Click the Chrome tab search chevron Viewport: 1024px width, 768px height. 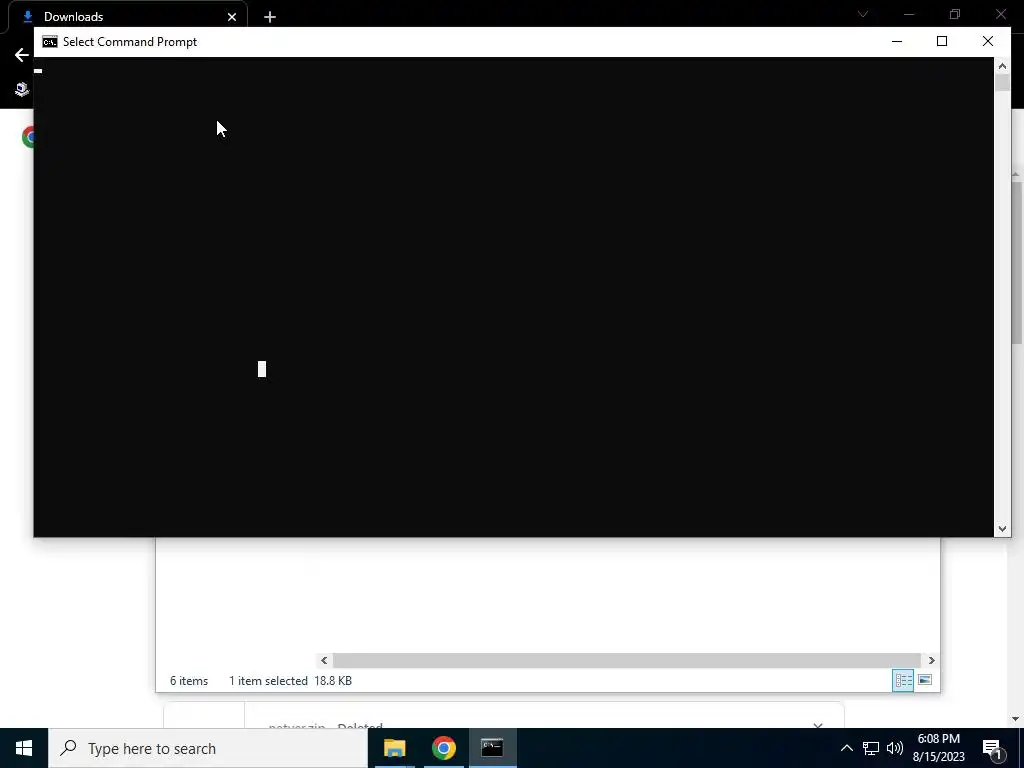coord(863,14)
